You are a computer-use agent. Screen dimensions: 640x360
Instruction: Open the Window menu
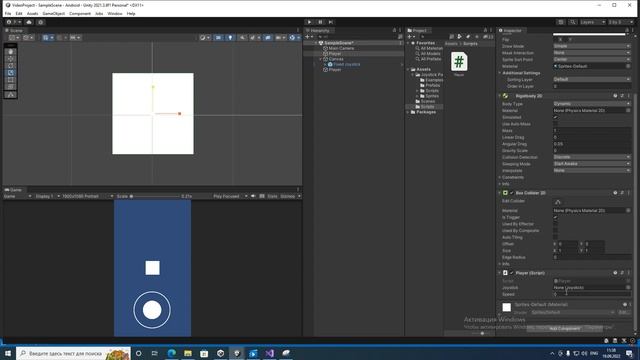tap(115, 13)
